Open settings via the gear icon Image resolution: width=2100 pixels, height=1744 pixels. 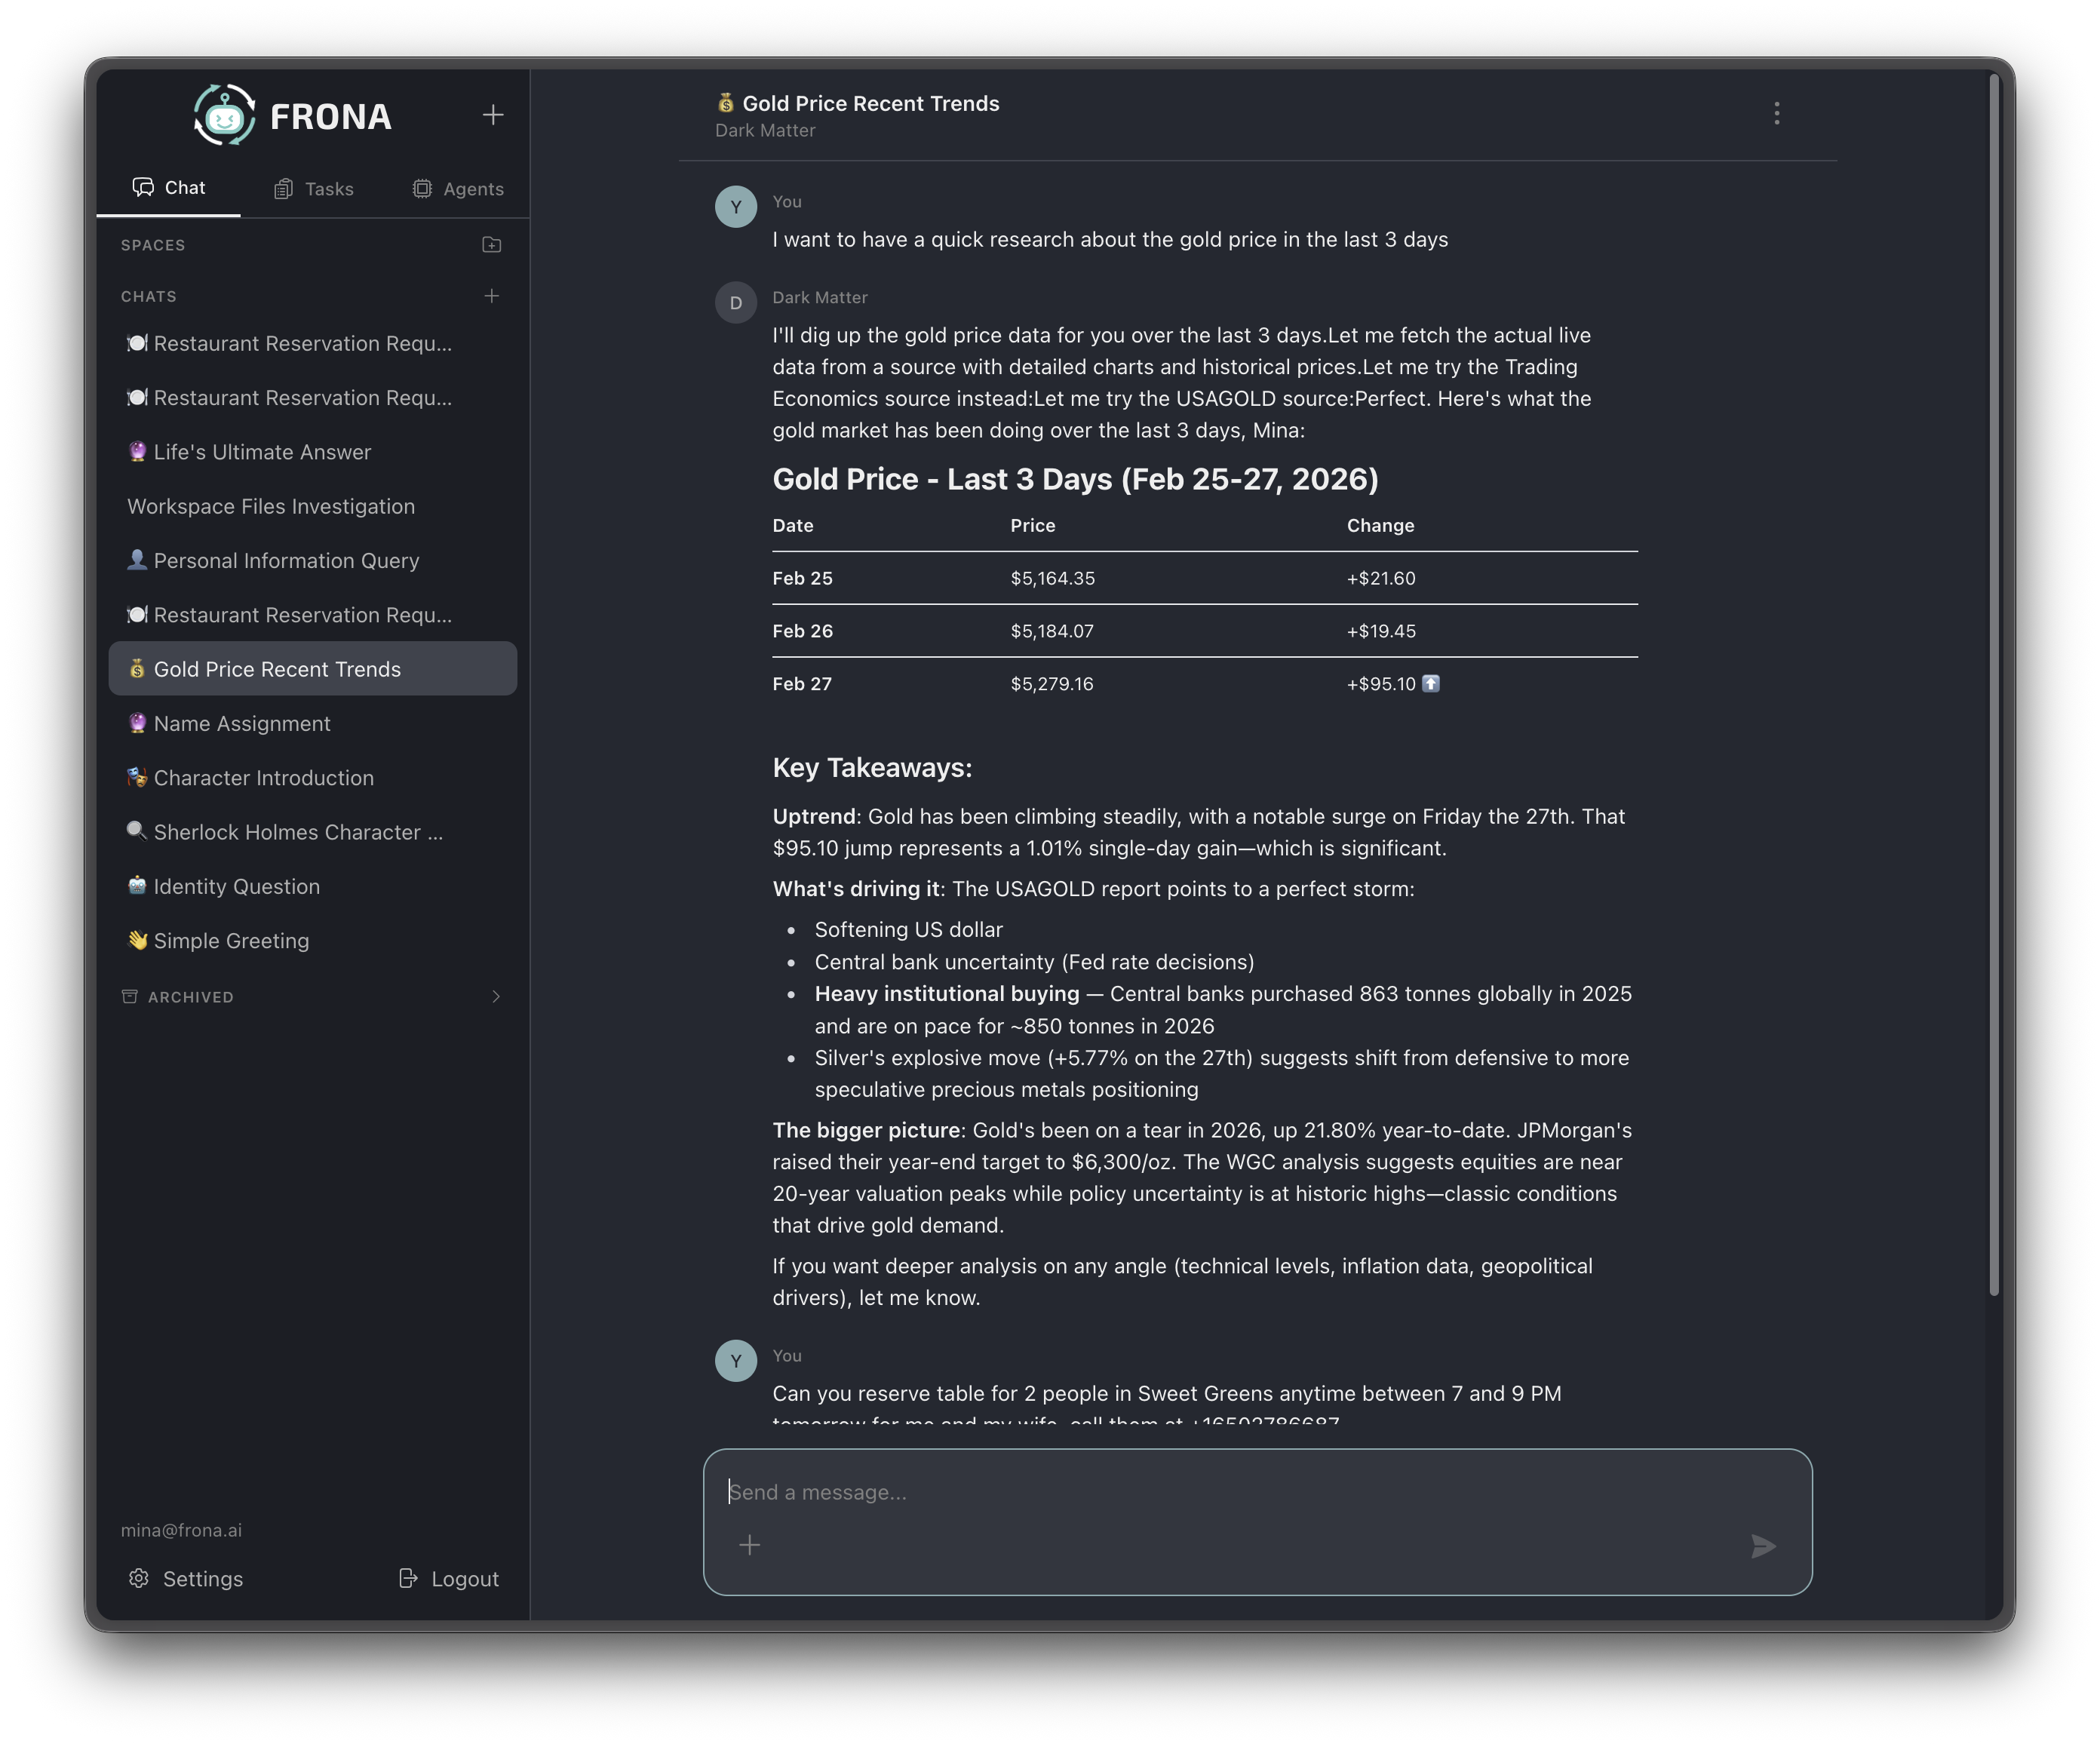139,1578
